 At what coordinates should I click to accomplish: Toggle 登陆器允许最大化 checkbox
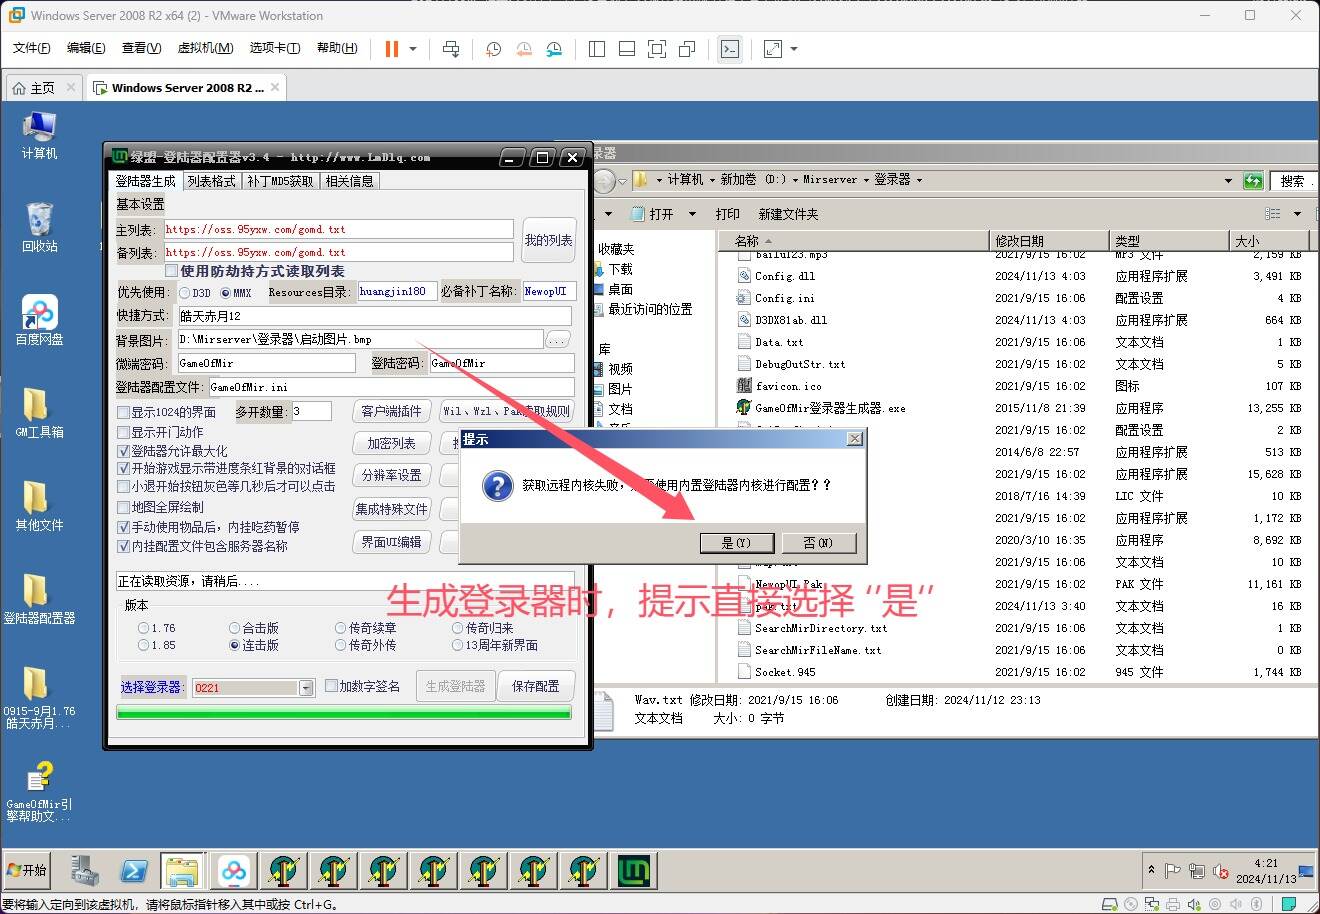pos(124,451)
